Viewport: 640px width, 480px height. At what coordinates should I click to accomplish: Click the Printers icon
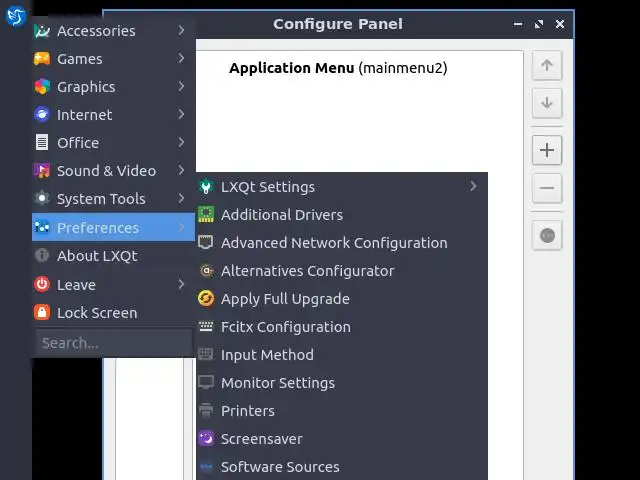tap(206, 411)
